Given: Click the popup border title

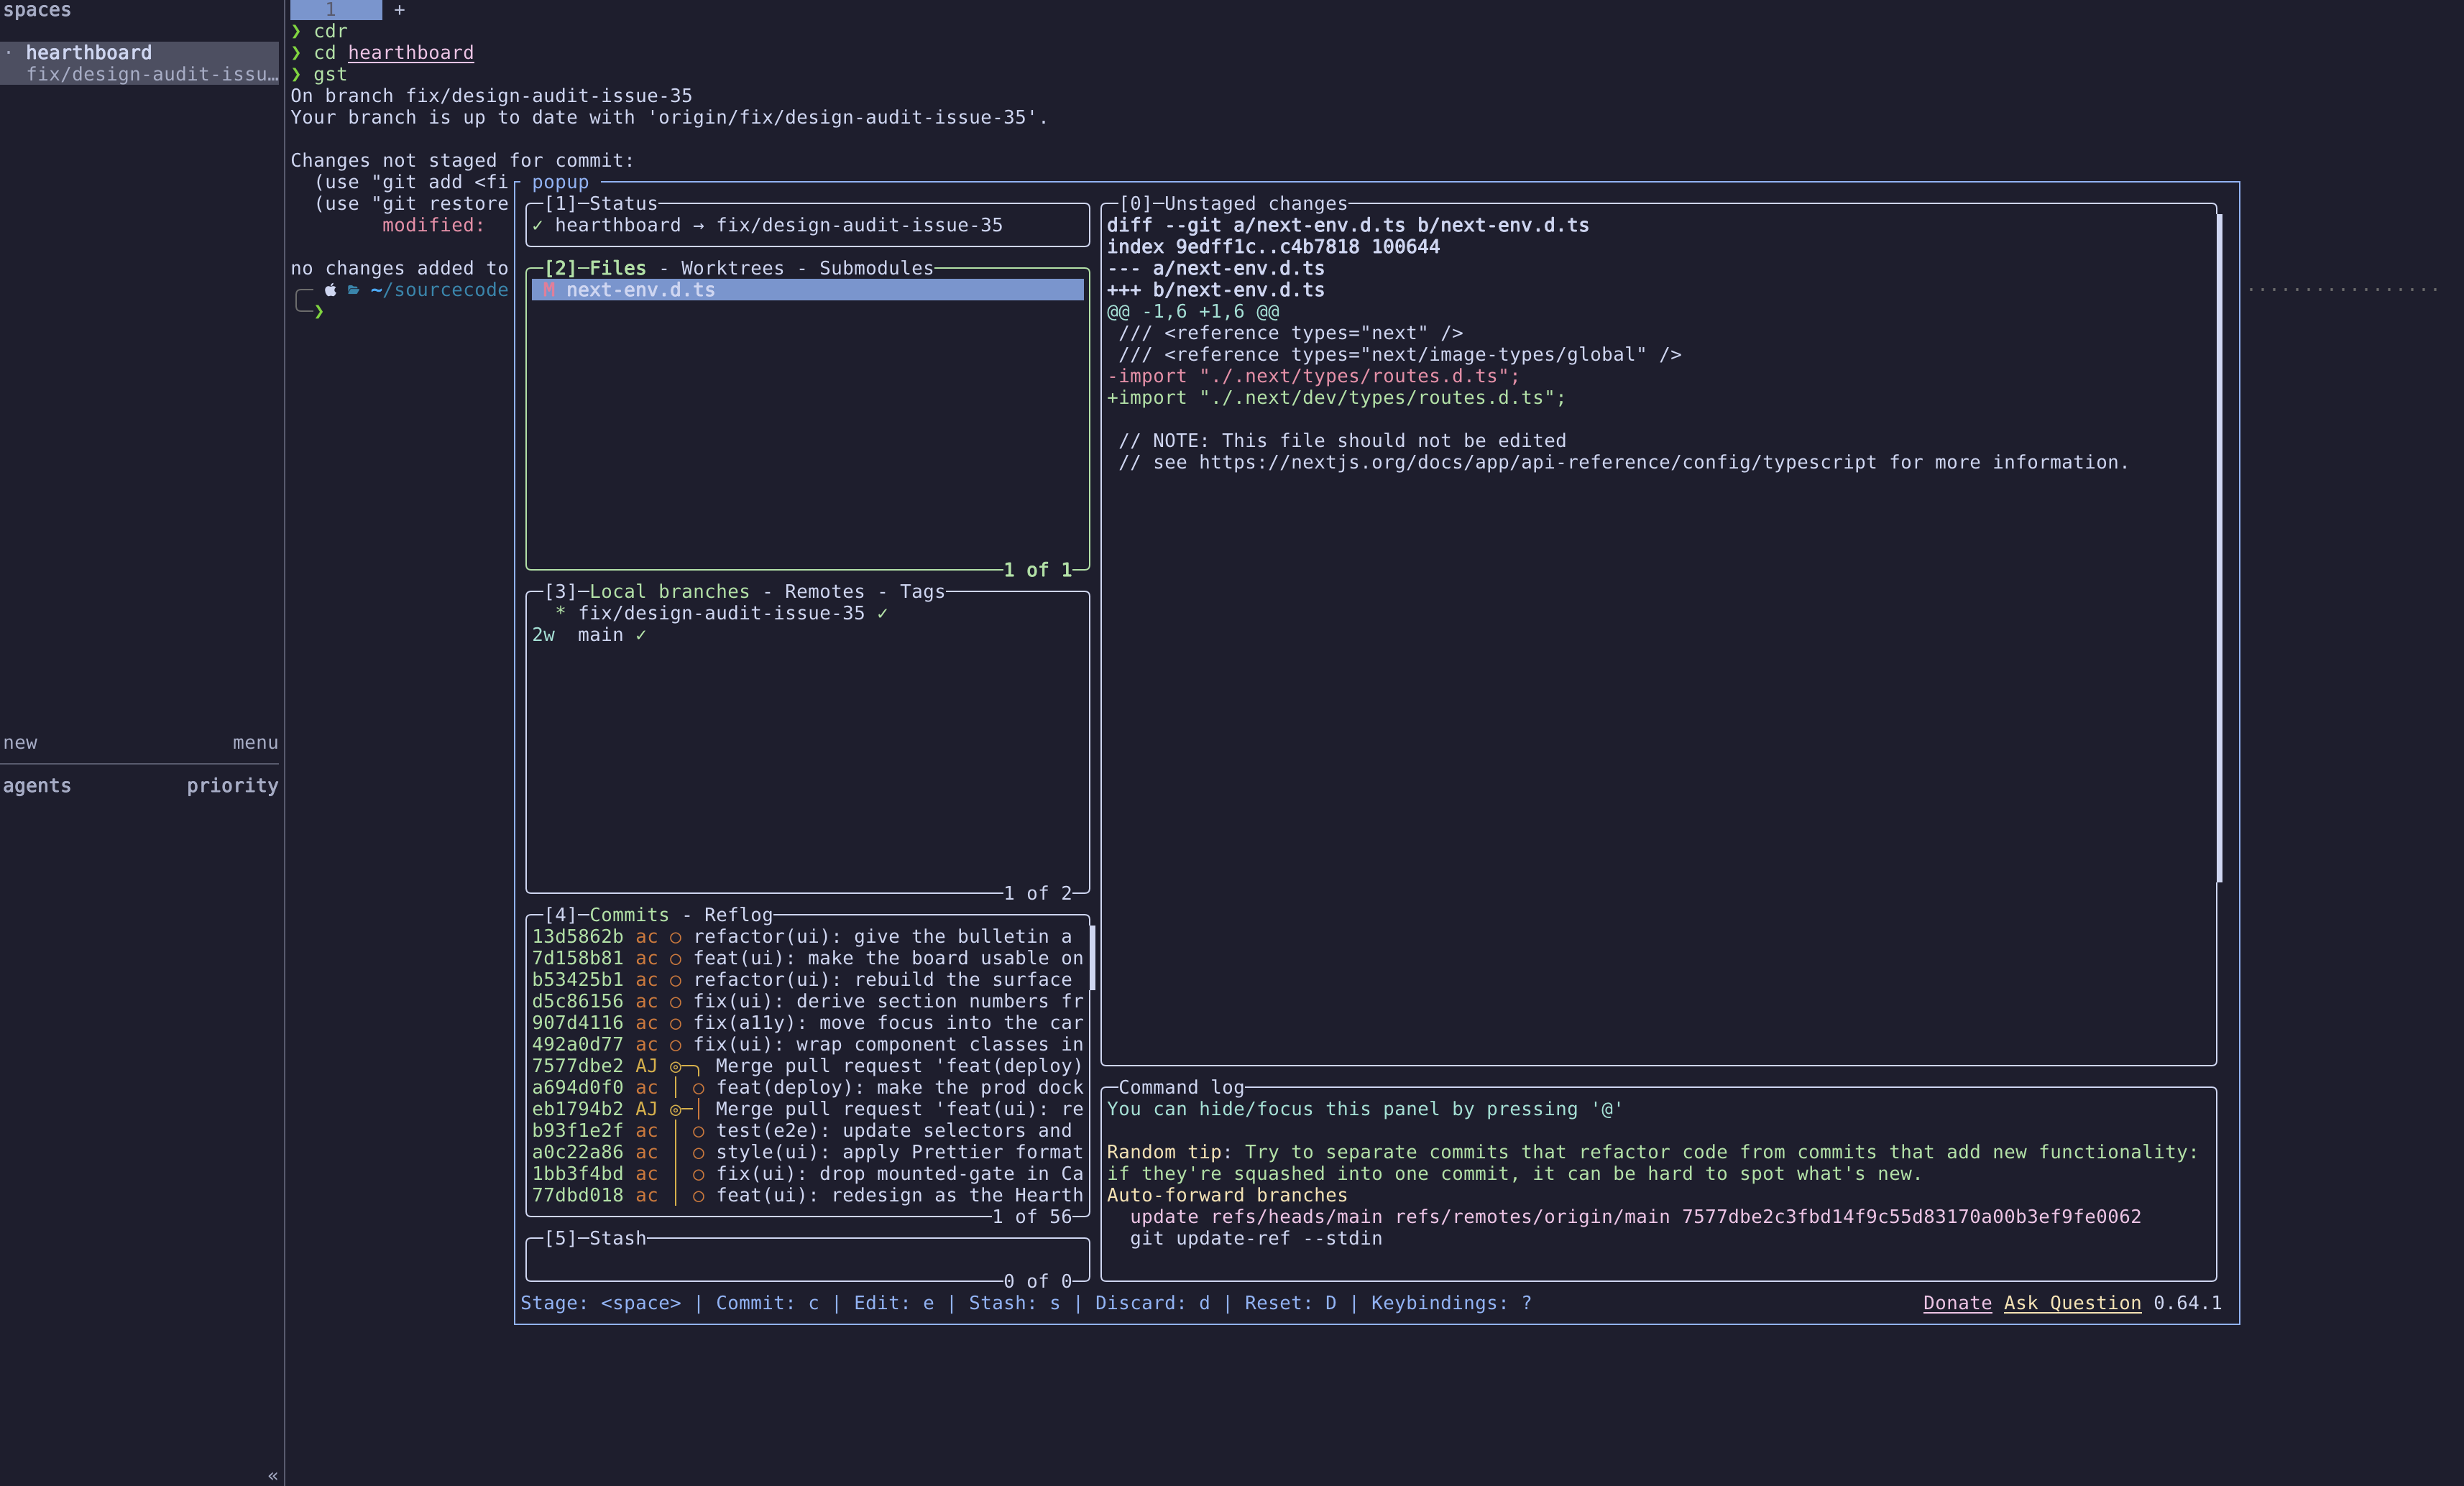Looking at the screenshot, I should click(x=560, y=182).
